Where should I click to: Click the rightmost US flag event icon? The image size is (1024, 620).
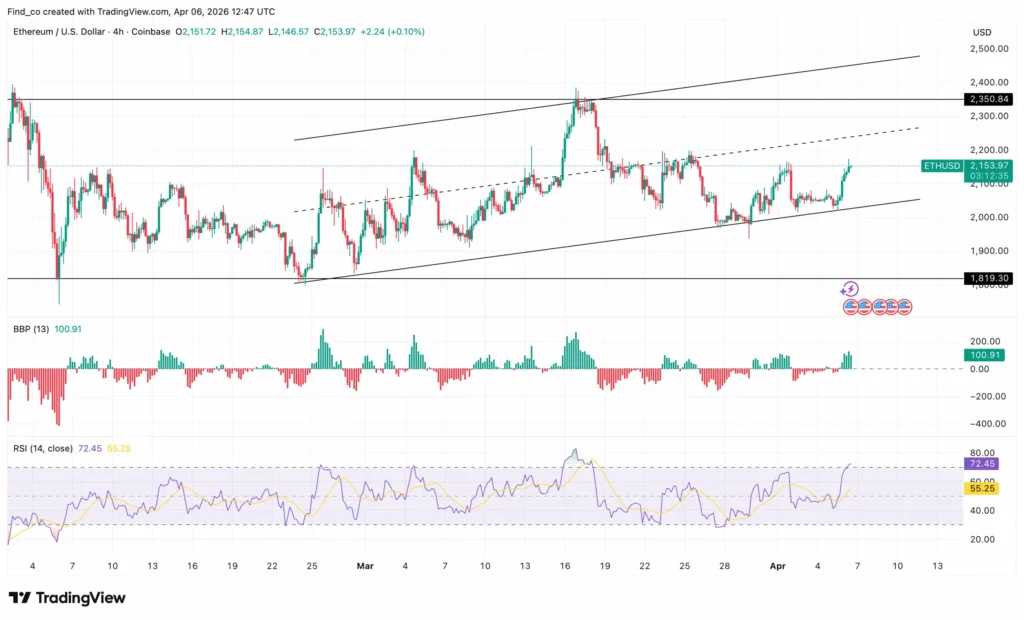(904, 306)
